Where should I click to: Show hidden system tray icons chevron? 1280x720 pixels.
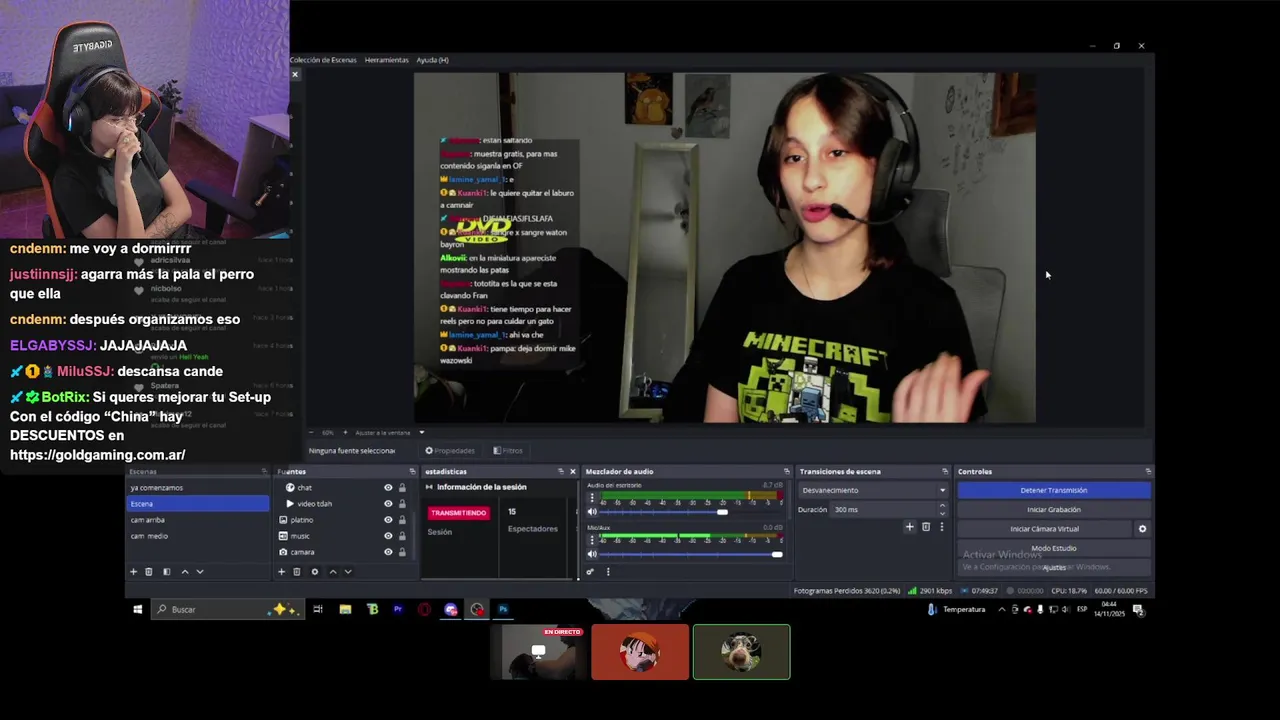(1002, 609)
